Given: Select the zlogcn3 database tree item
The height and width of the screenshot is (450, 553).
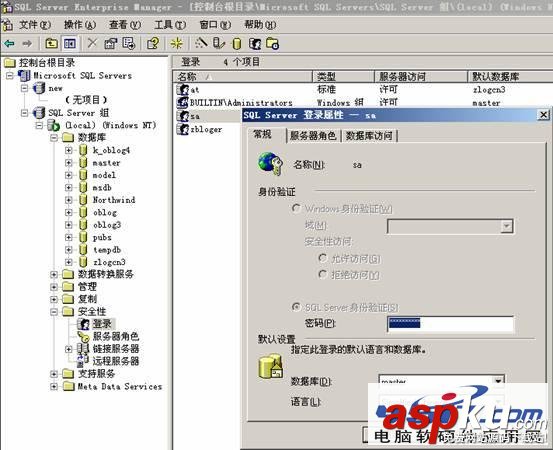Looking at the screenshot, I should [x=109, y=262].
